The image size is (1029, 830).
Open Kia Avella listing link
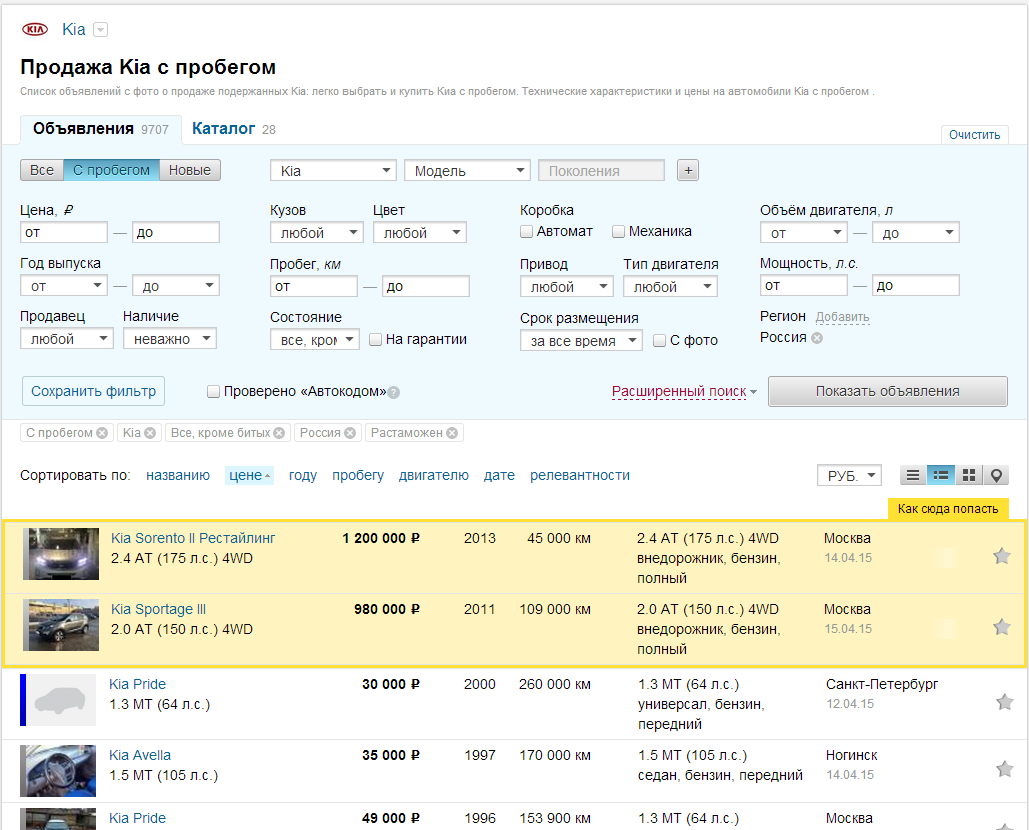point(140,755)
